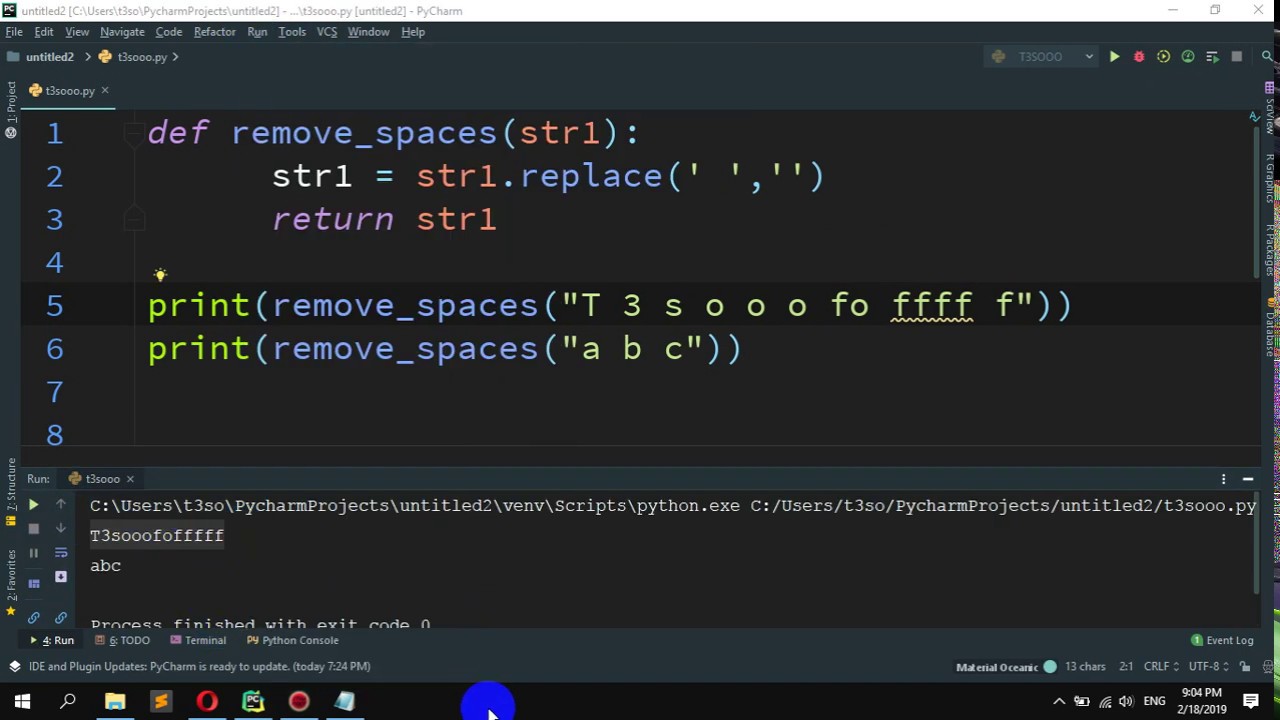Open the Run menu
The height and width of the screenshot is (720, 1280).
(257, 32)
